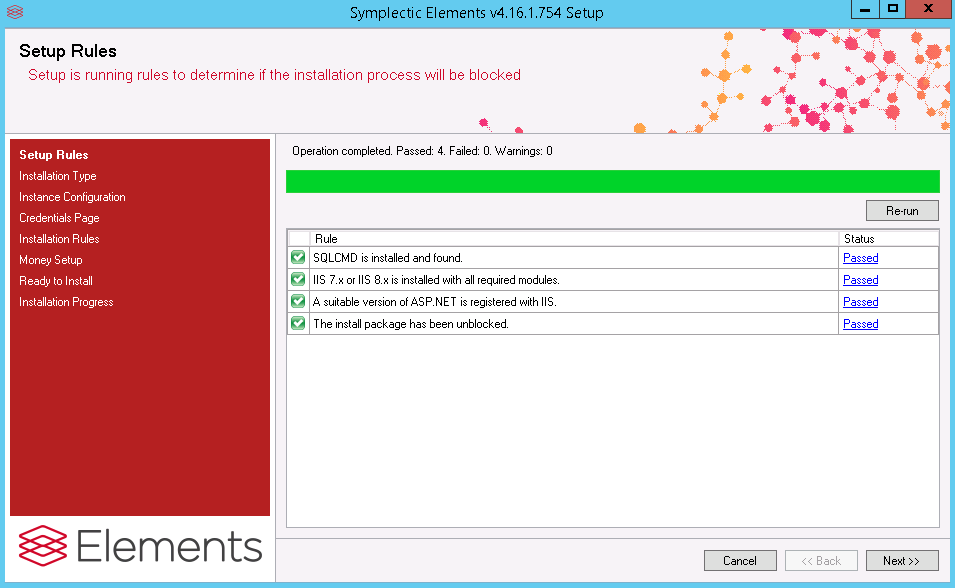The width and height of the screenshot is (955, 588).
Task: Click 'The install package has been unblocked.' text
Action: click(411, 324)
